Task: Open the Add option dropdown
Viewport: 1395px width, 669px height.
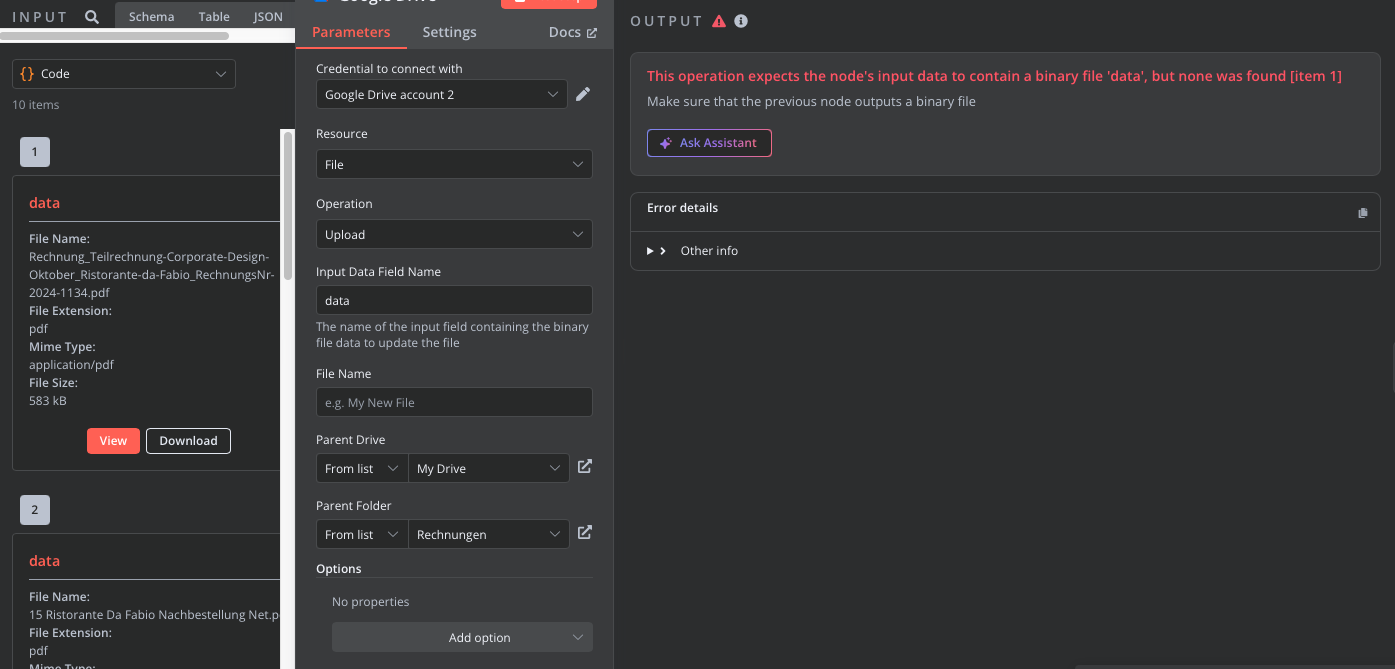Action: point(462,637)
